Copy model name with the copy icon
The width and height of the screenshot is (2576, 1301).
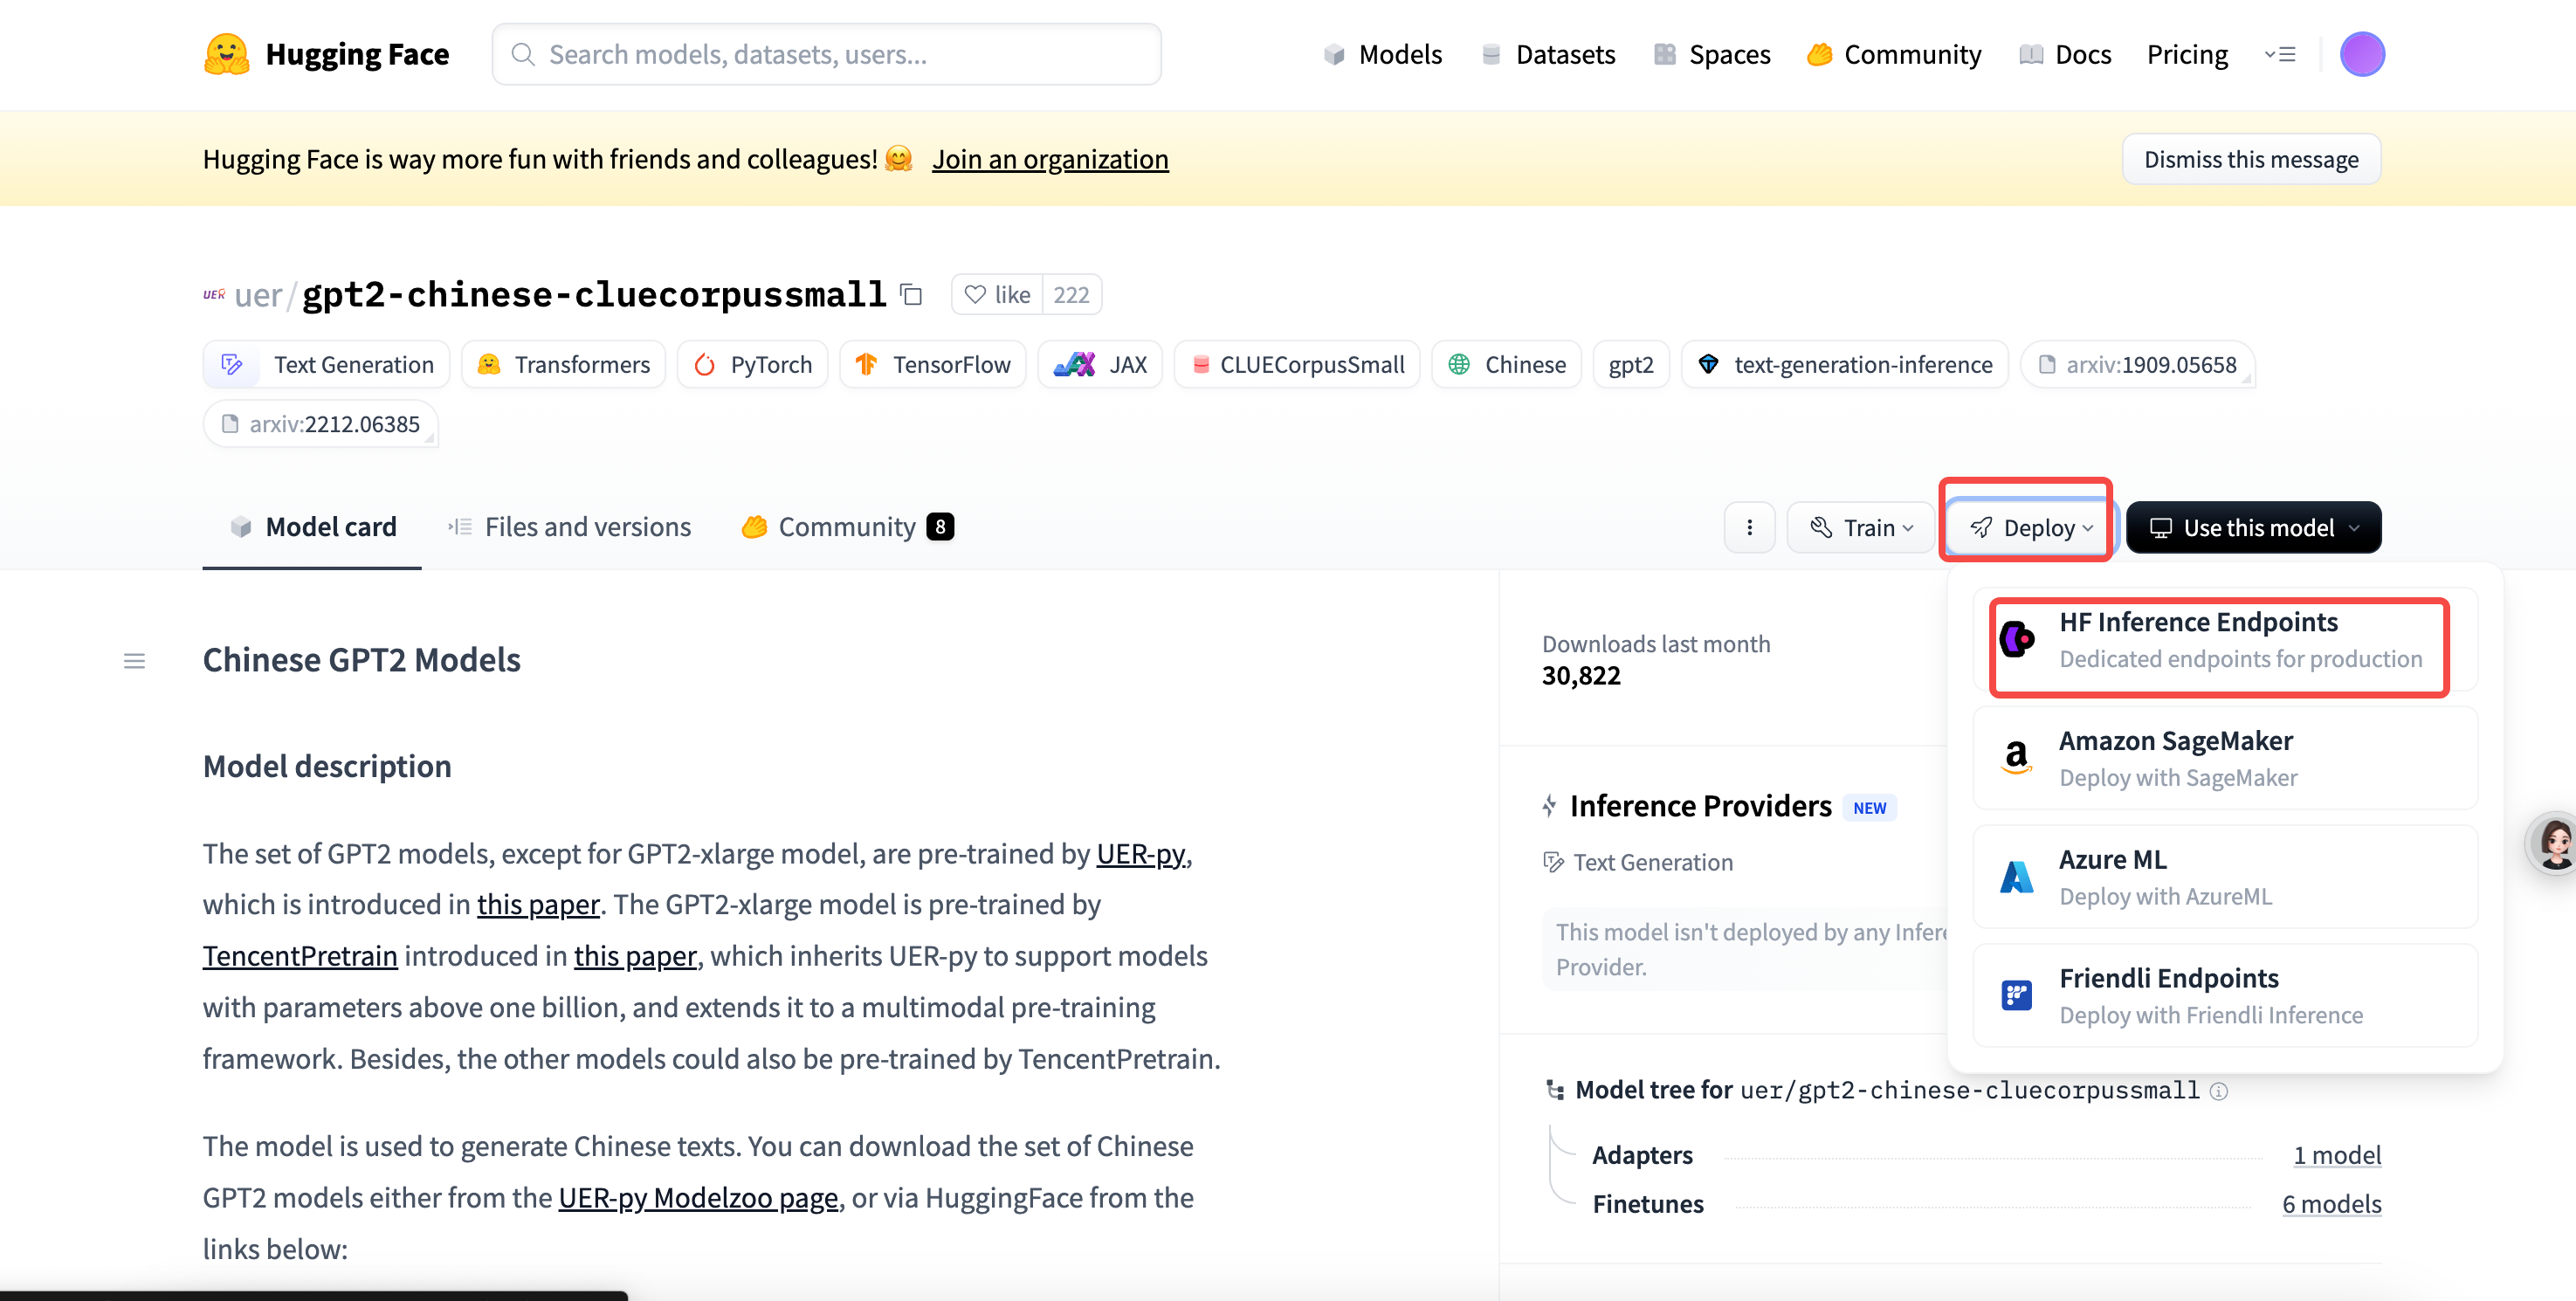pyautogui.click(x=911, y=294)
